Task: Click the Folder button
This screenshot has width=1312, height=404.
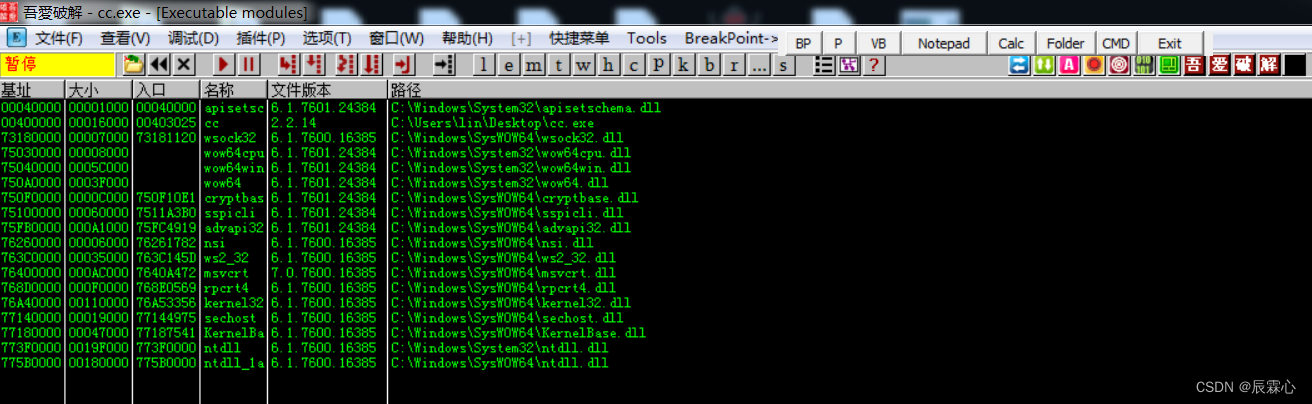Action: (x=1065, y=43)
